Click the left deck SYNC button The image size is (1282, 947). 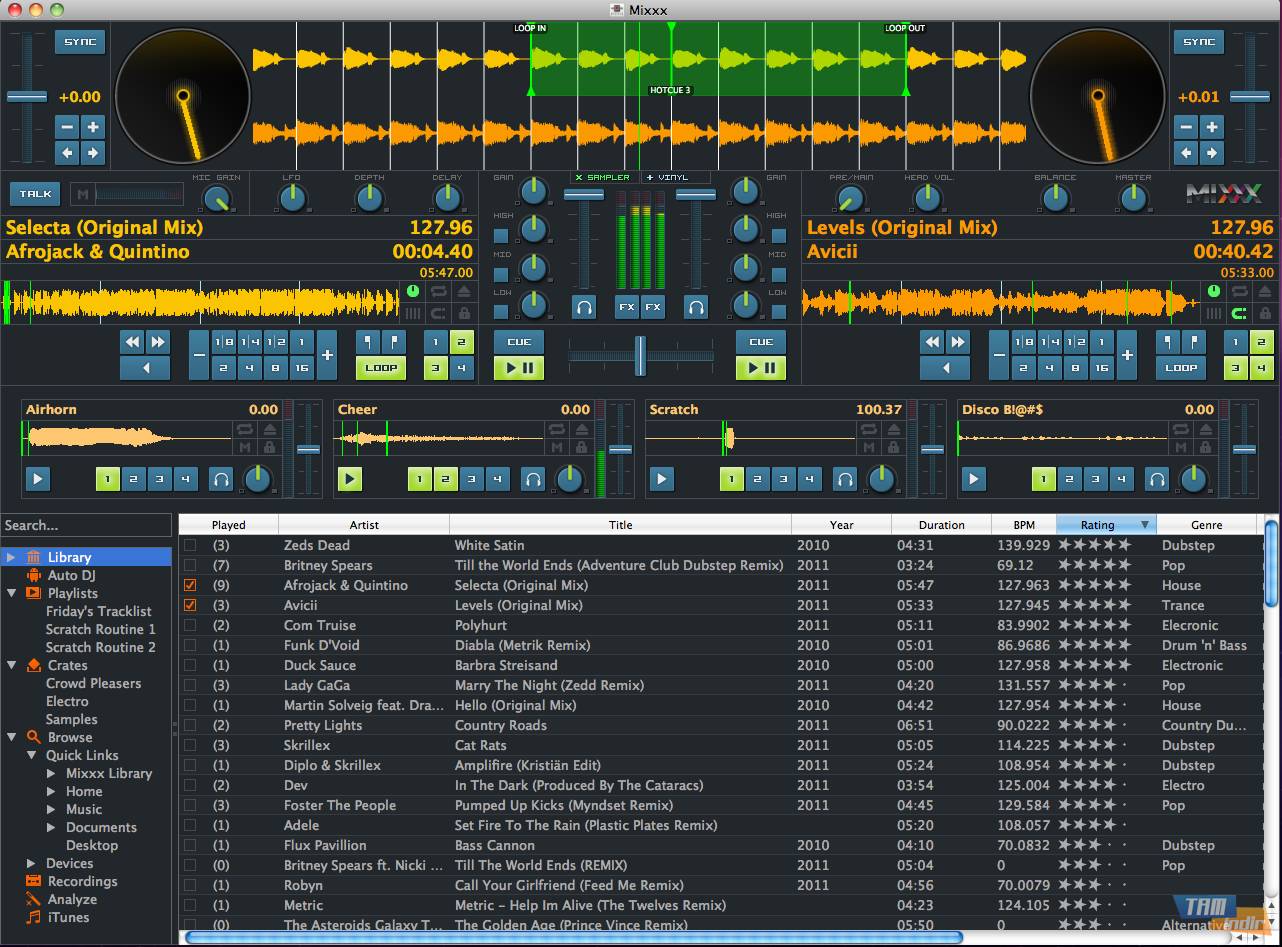click(x=80, y=42)
